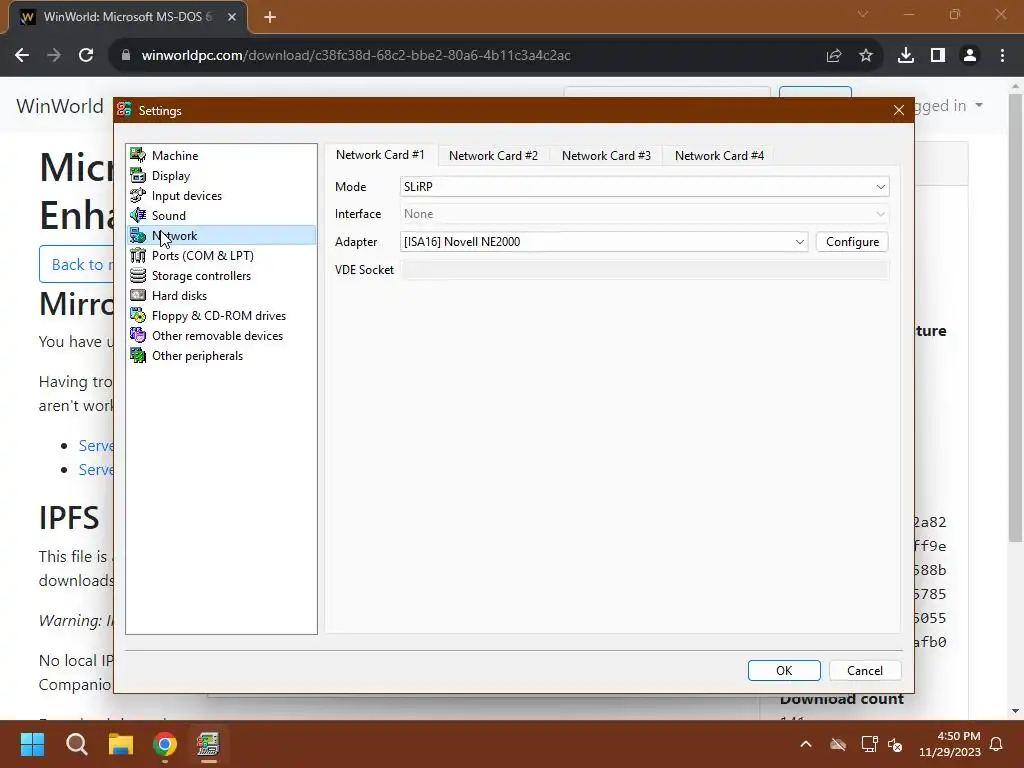Choose the Sound speaker icon
1024x768 pixels.
pyautogui.click(x=138, y=215)
